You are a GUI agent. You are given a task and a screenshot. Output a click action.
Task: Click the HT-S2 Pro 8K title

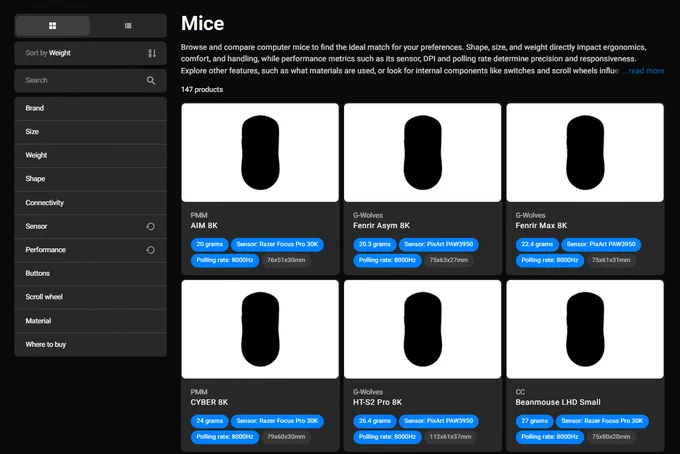pyautogui.click(x=377, y=402)
